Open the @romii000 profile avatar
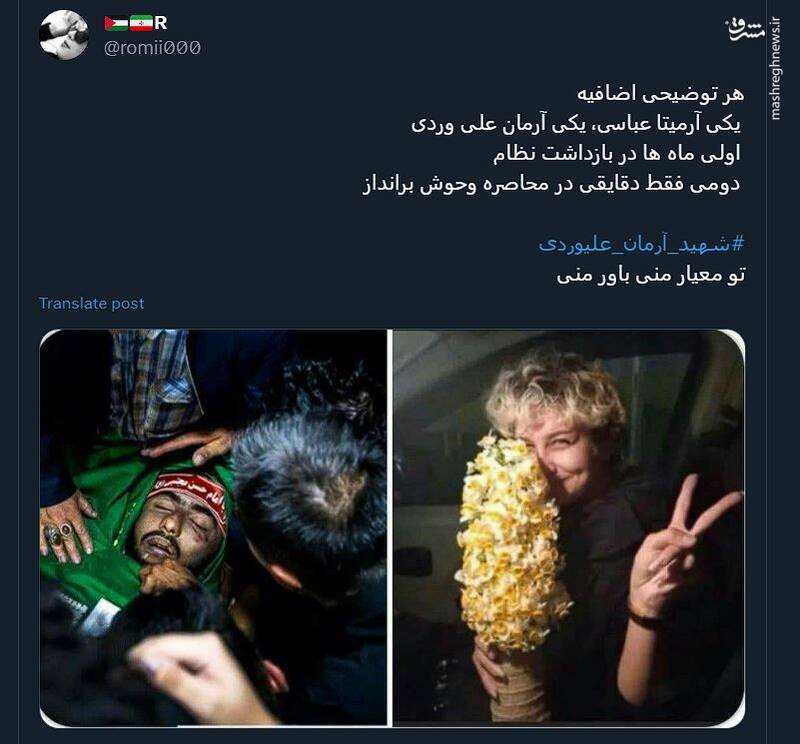The width and height of the screenshot is (800, 744). point(64,35)
